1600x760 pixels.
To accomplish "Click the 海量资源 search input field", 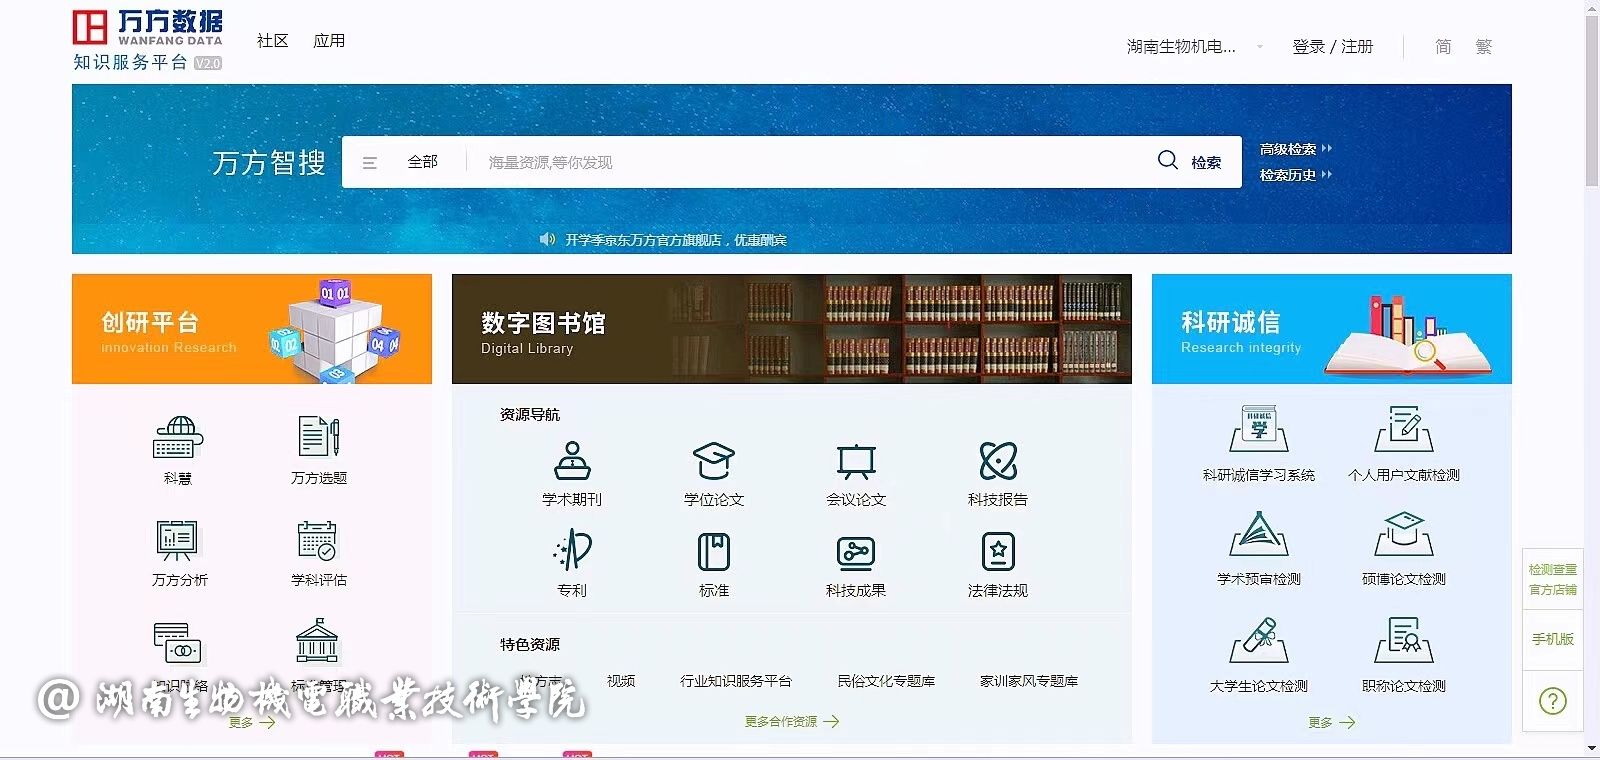I will coord(805,162).
